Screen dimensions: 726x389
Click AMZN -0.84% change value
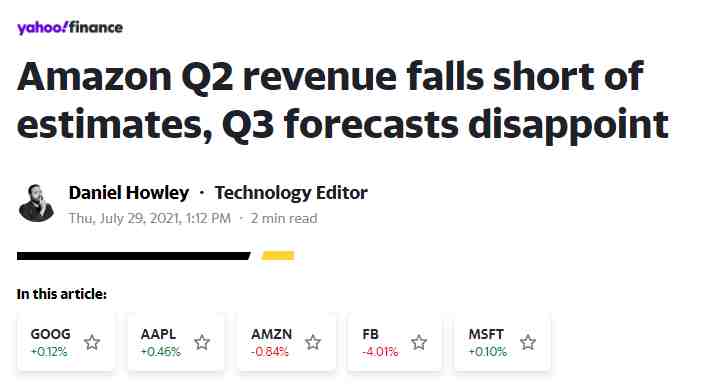[x=270, y=352]
